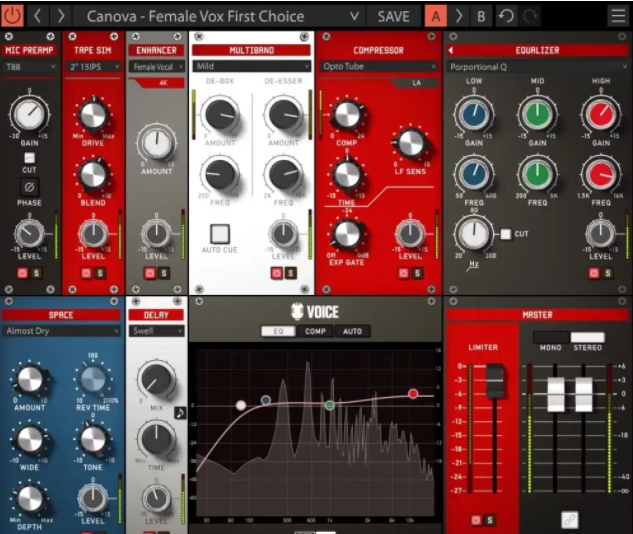This screenshot has width=633, height=534.
Task: Go to next preset with right arrow
Action: click(61, 16)
